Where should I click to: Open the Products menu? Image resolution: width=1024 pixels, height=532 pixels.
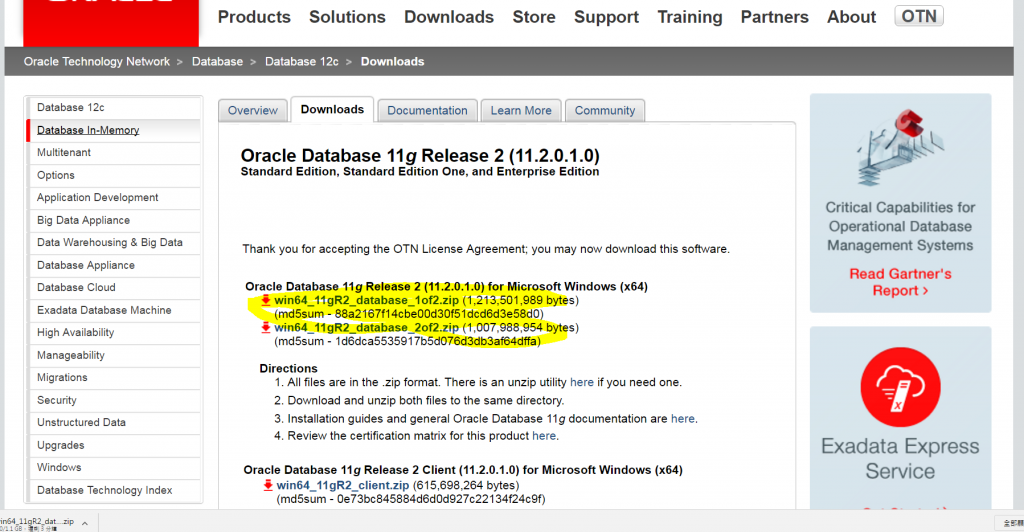254,17
